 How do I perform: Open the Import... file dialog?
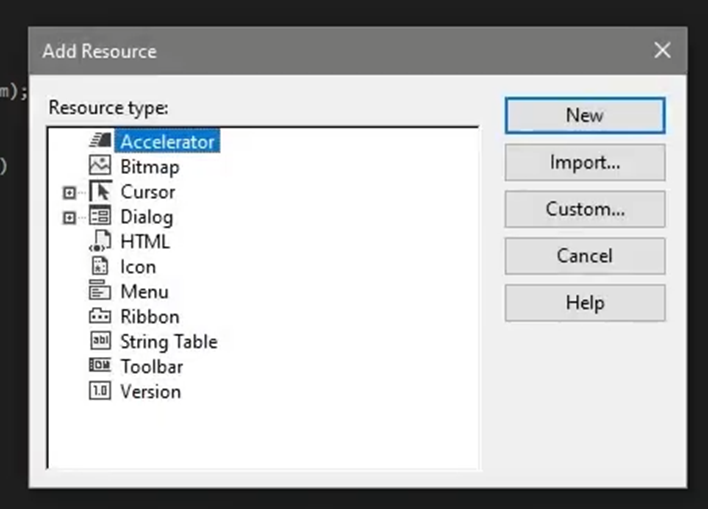click(x=585, y=162)
